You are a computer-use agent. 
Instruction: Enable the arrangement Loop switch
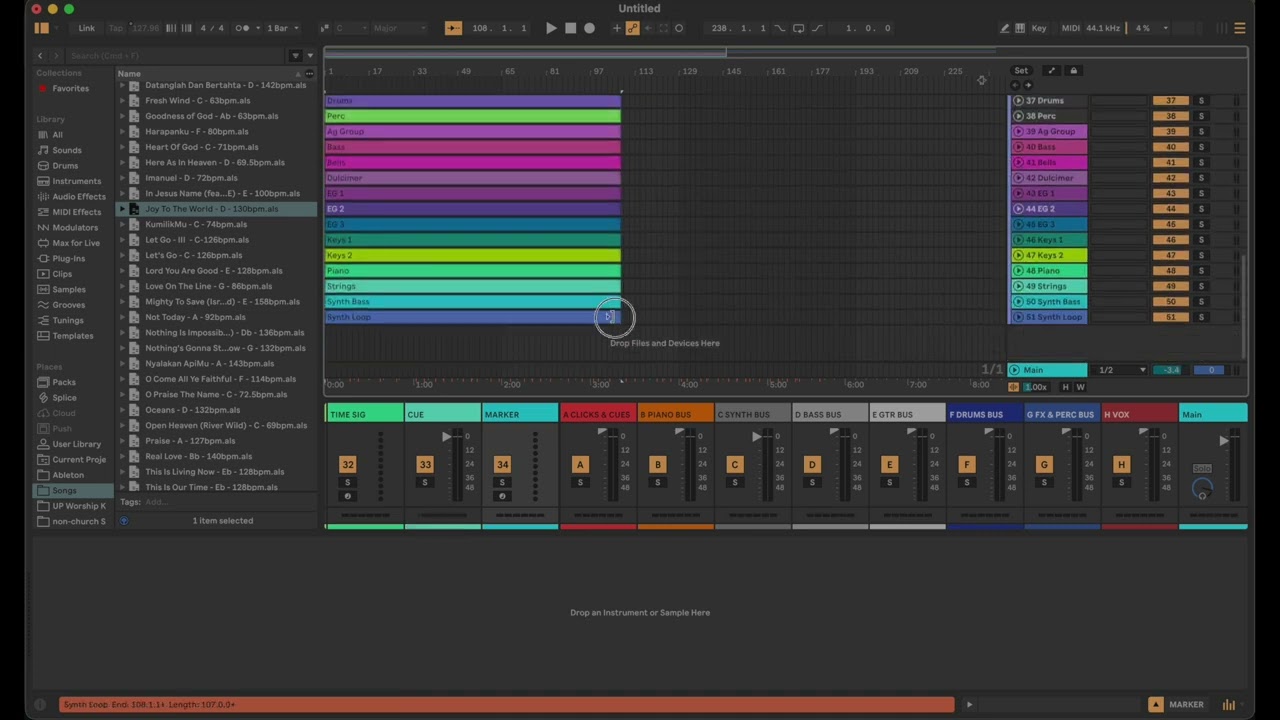point(798,28)
